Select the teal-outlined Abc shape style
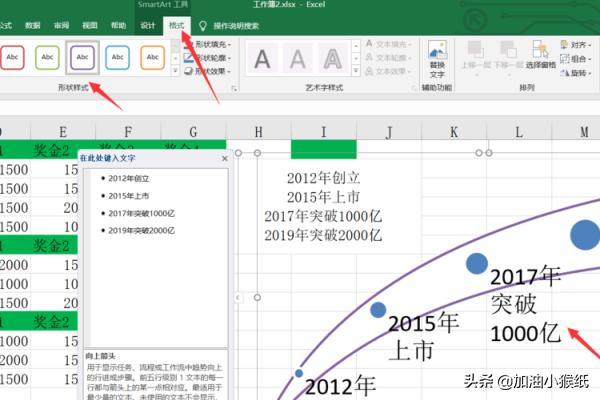The image size is (600, 400). point(117,57)
